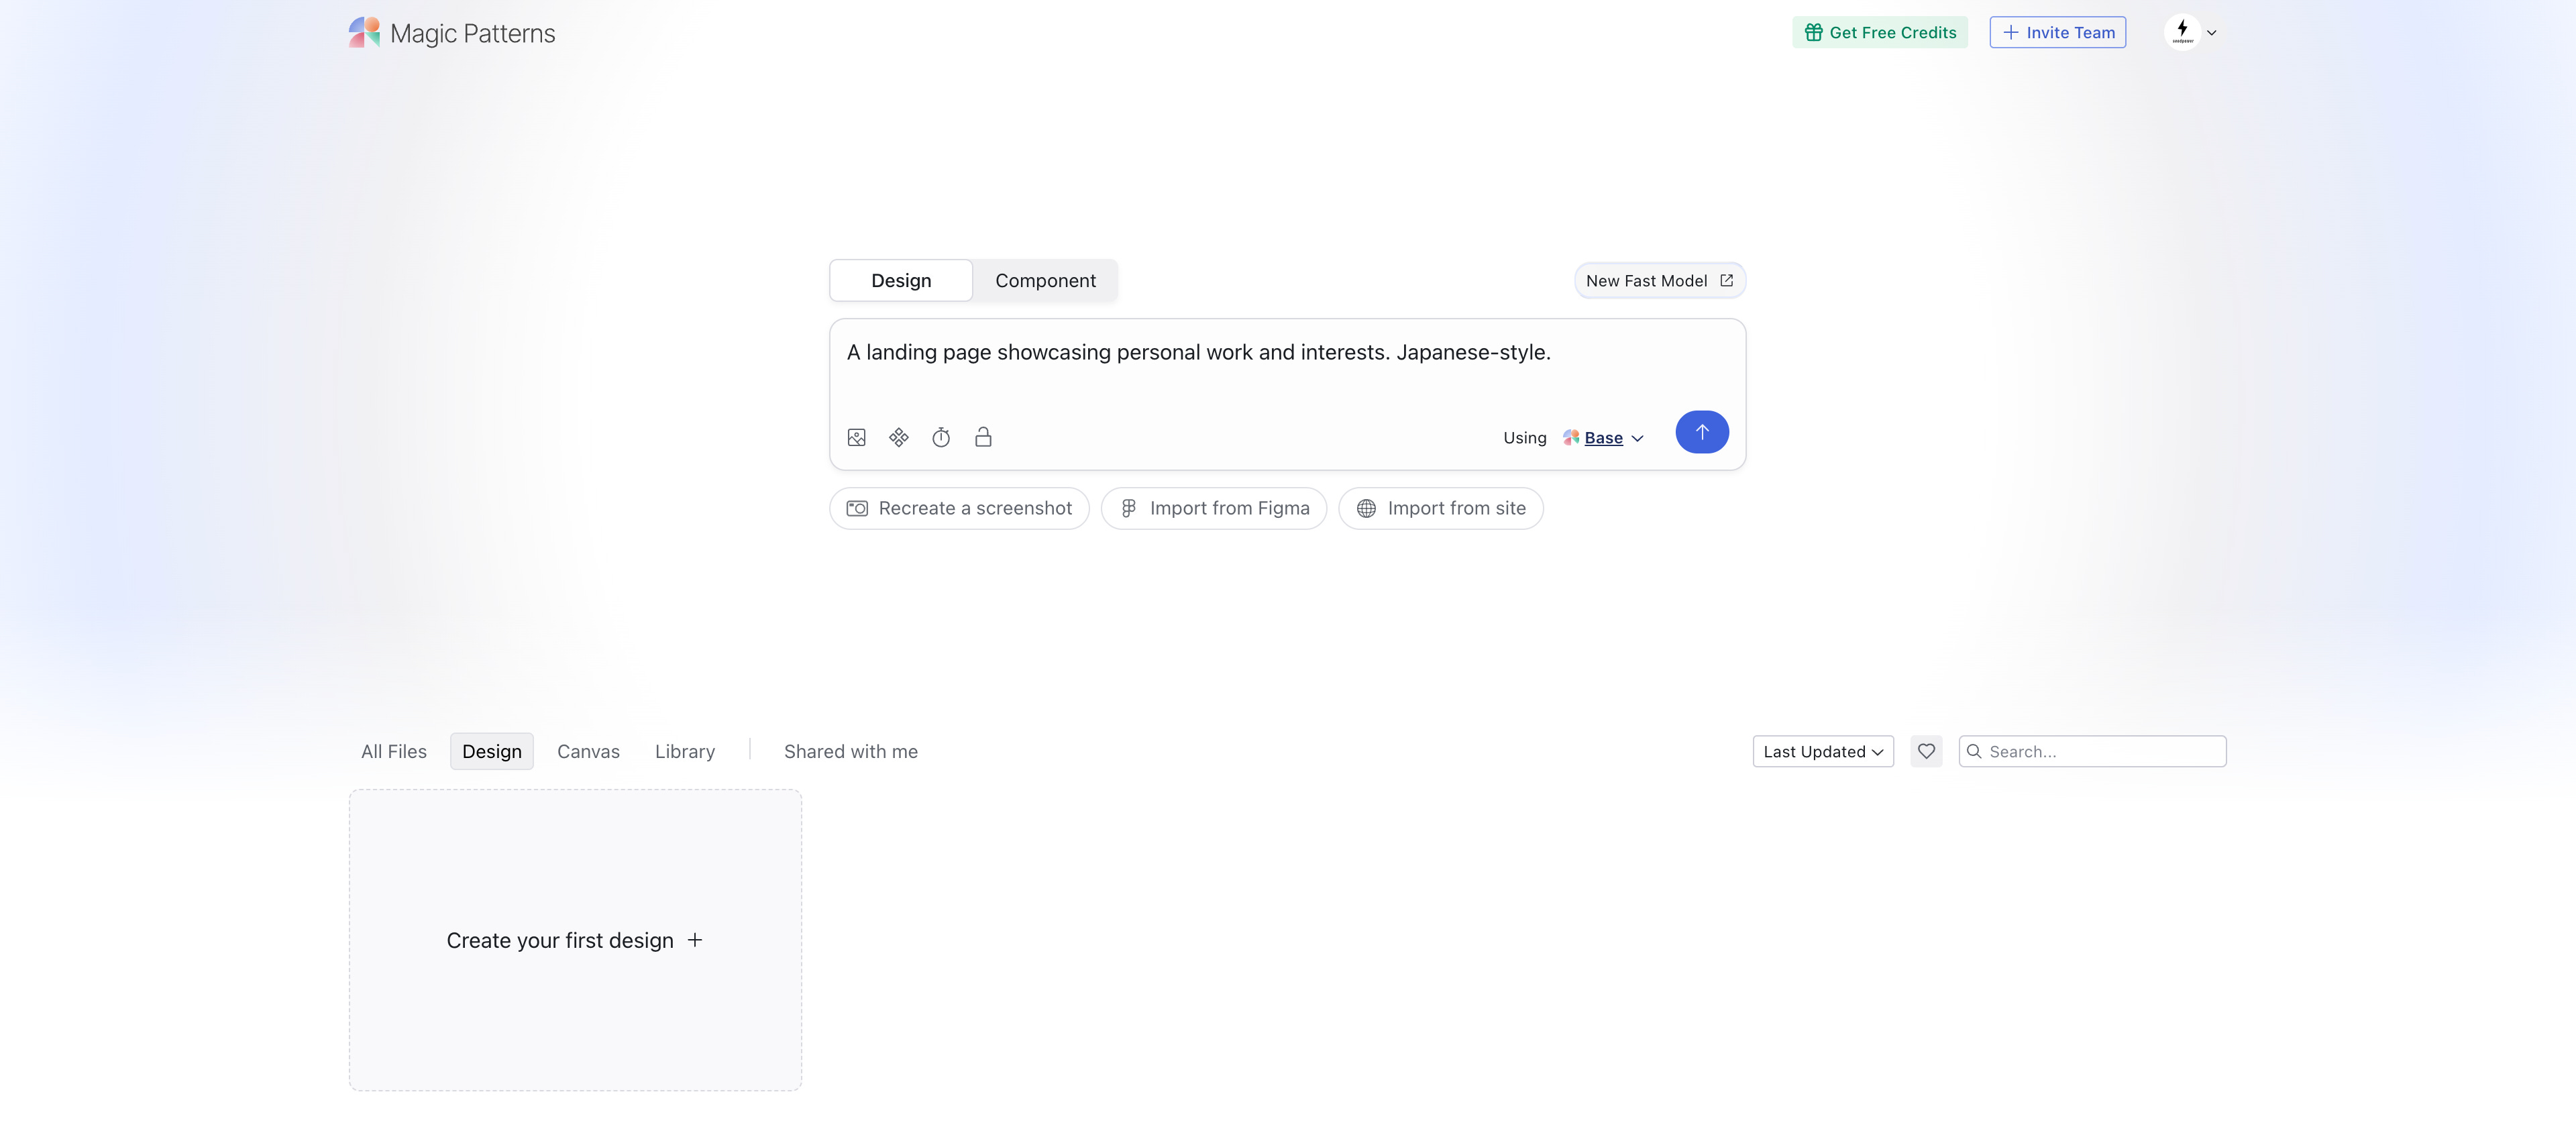This screenshot has width=2576, height=1135.
Task: Click Get Free Credits button
Action: 1879,32
